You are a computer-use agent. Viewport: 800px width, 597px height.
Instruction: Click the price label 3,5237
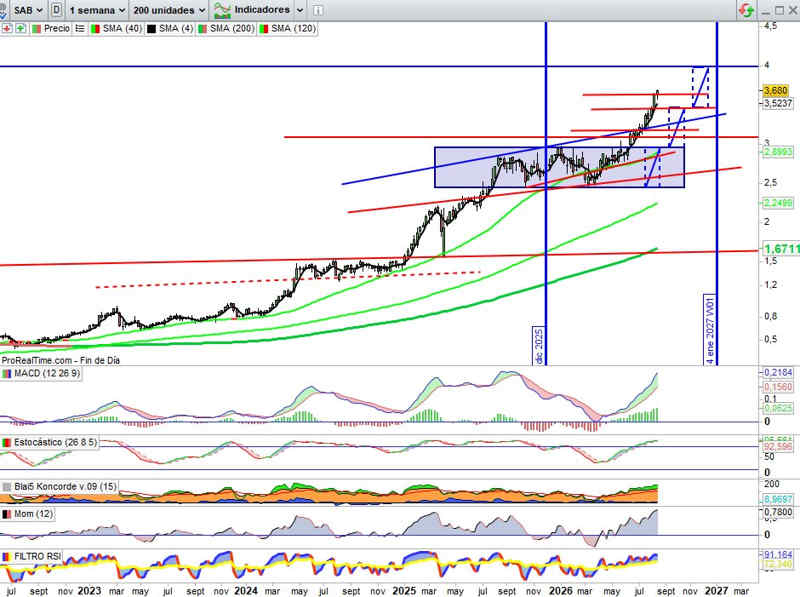pyautogui.click(x=778, y=103)
